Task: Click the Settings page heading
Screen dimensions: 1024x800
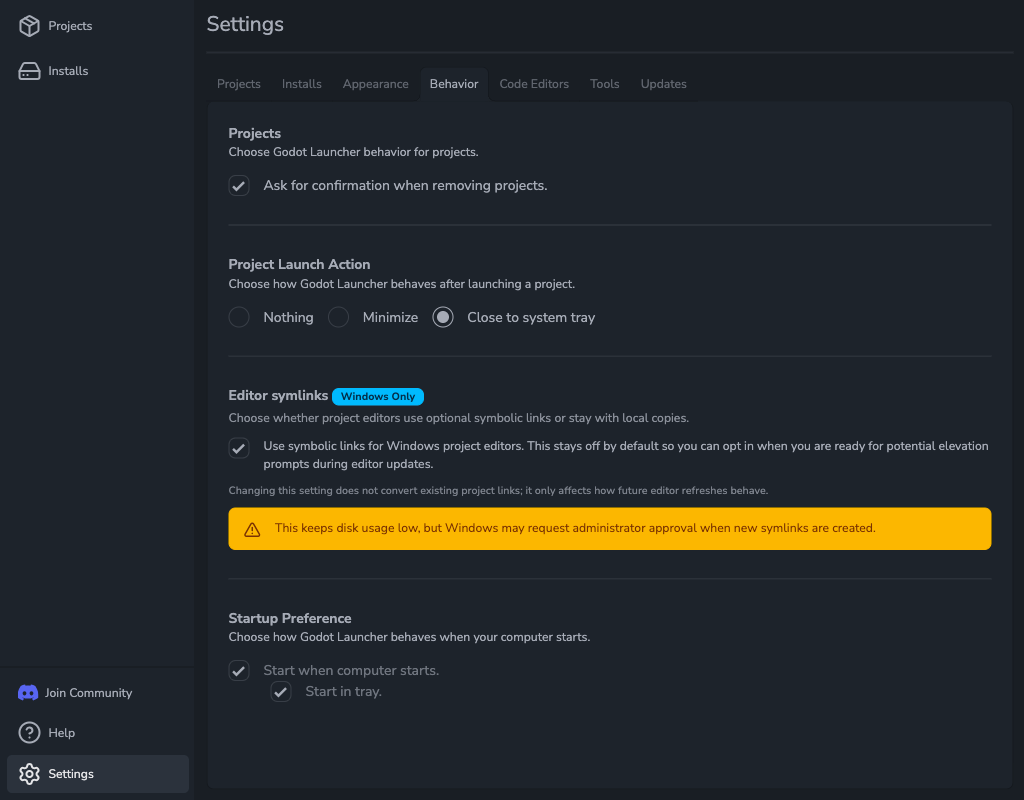Action: pos(245,24)
